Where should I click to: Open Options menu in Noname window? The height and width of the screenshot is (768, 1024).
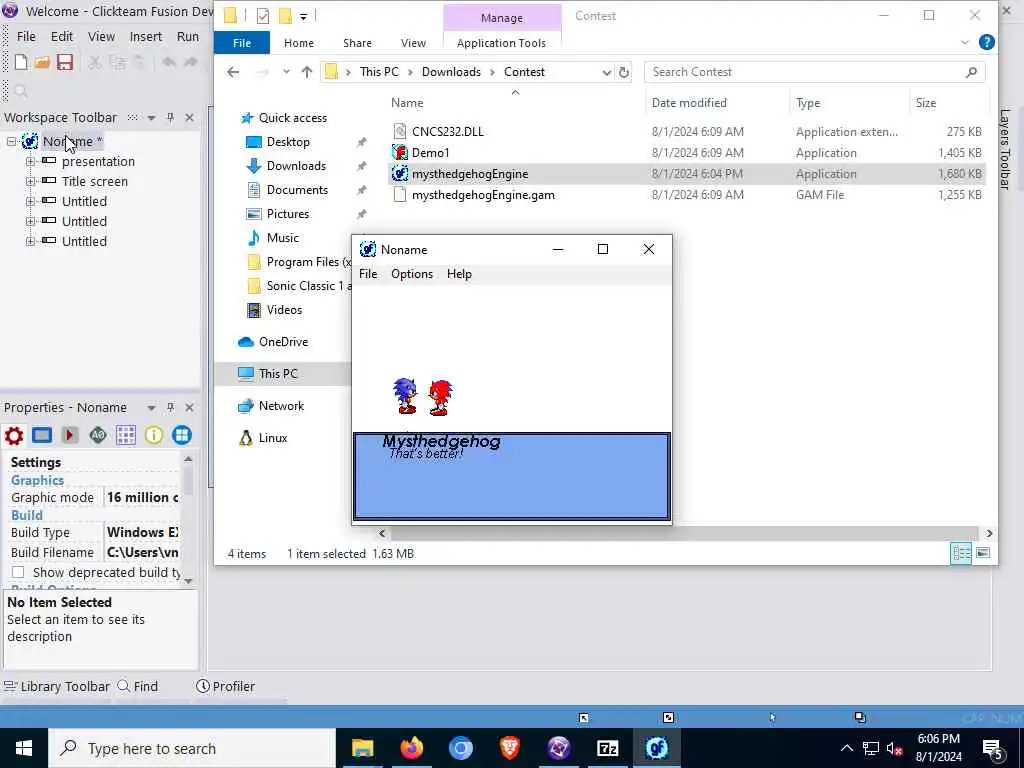pyautogui.click(x=411, y=274)
